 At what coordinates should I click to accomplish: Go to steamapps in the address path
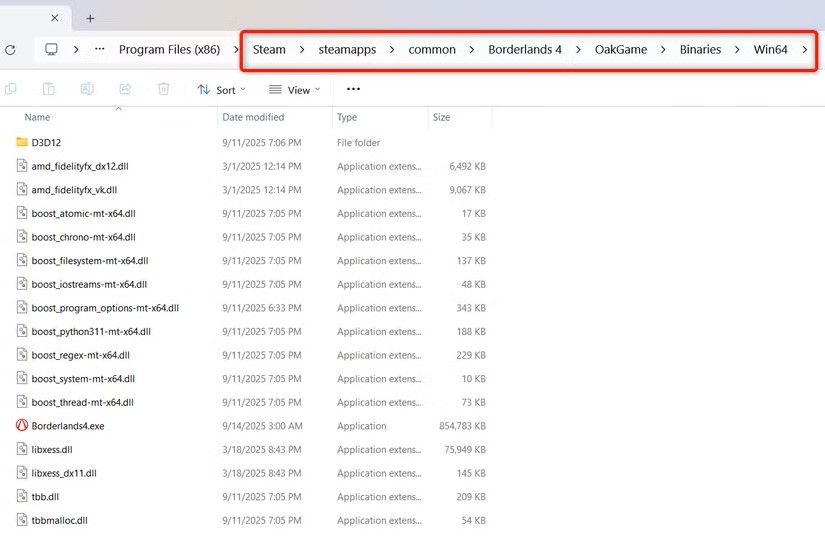347,50
